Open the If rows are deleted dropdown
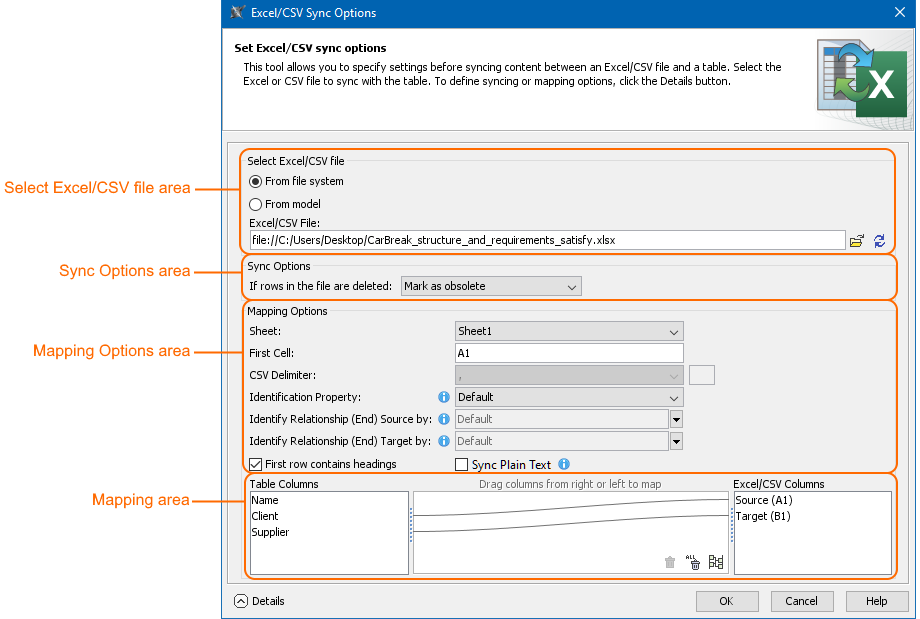This screenshot has height=619, width=920. tap(491, 286)
